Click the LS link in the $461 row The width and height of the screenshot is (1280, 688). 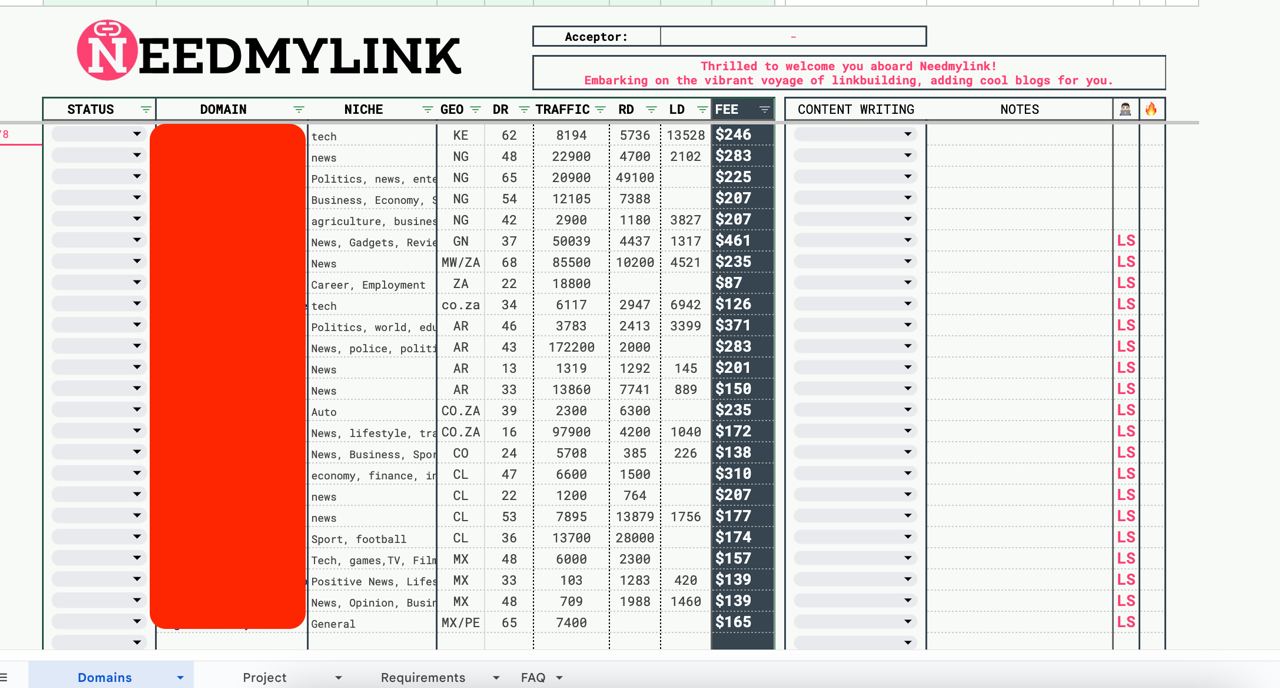tap(1126, 240)
